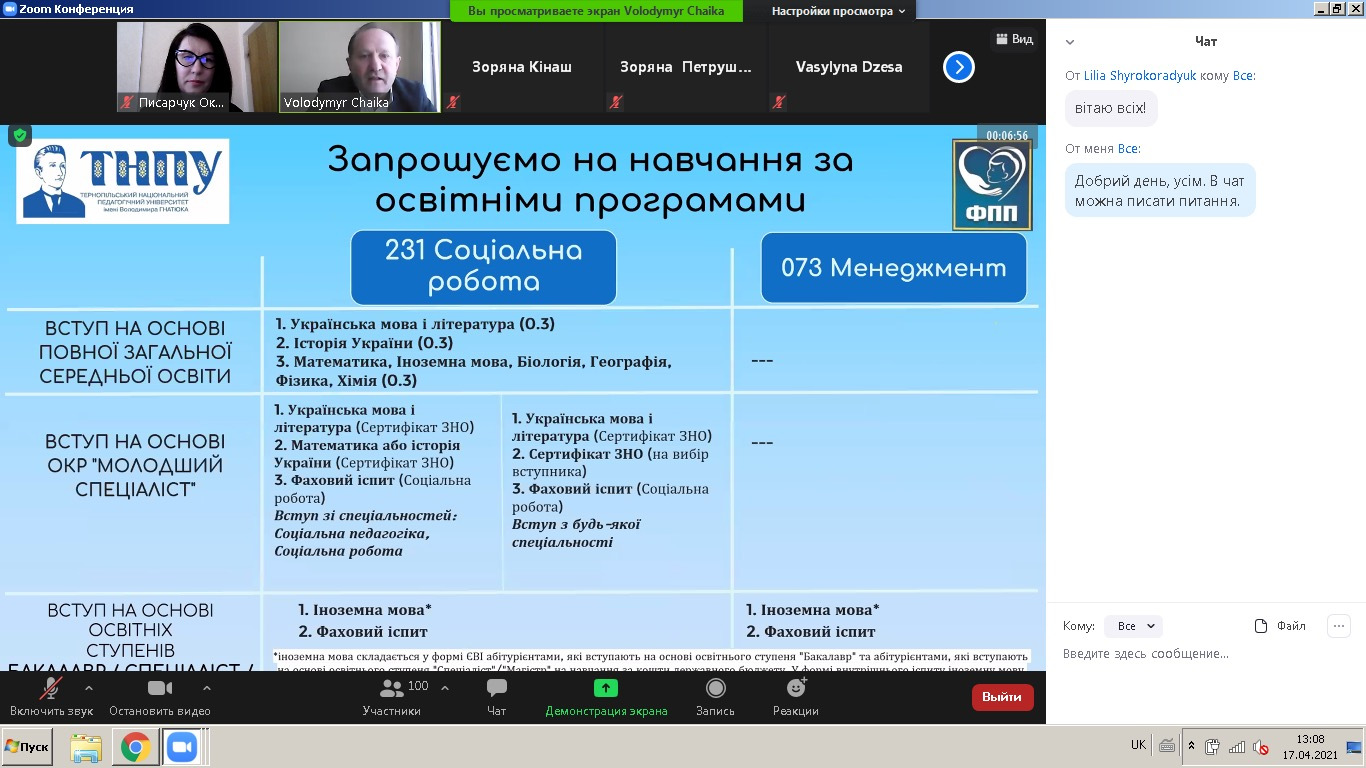Open the Реакции emoji reactions
The width and height of the screenshot is (1366, 768).
pyautogui.click(x=795, y=696)
